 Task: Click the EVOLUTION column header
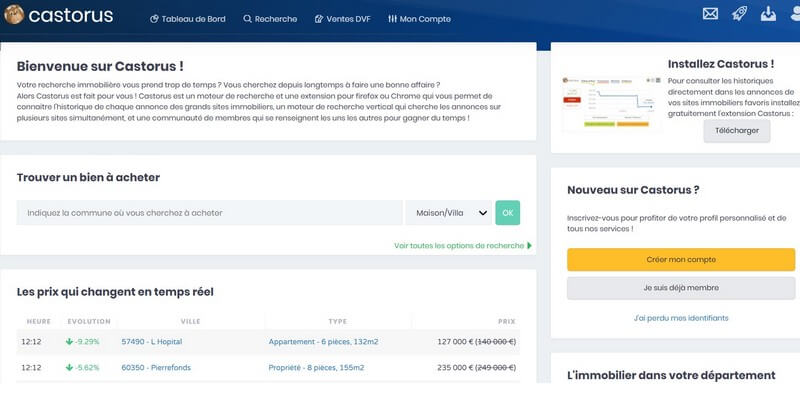[89, 321]
